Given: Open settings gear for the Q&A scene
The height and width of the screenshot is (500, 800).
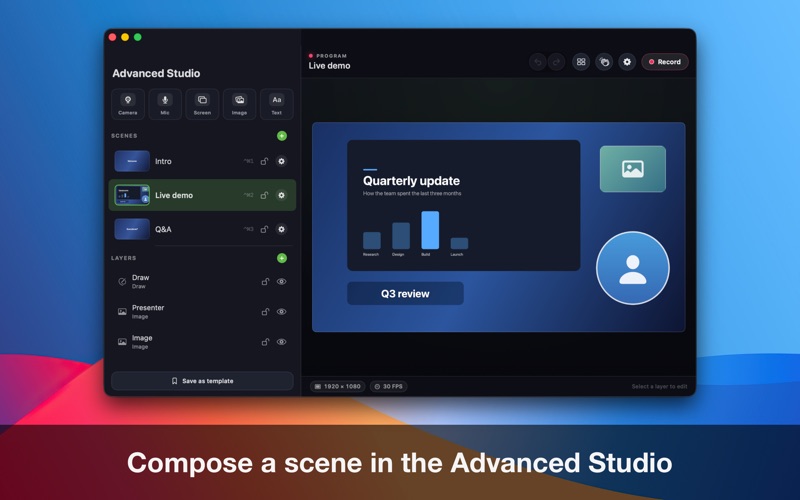Looking at the screenshot, I should [281, 230].
